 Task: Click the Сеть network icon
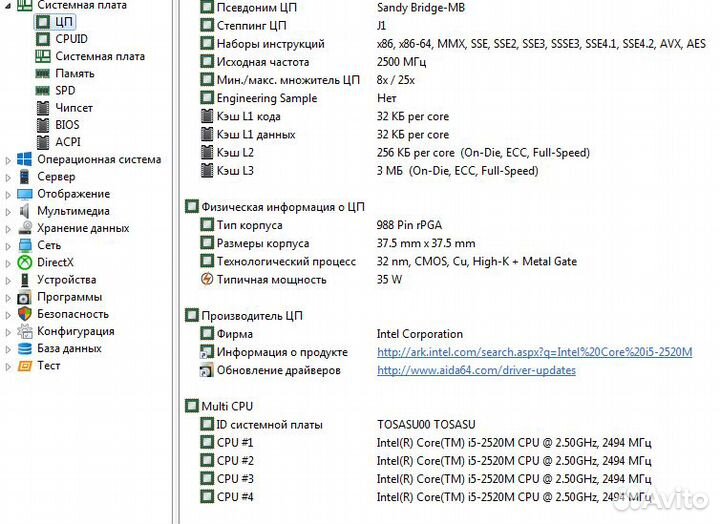(x=24, y=245)
